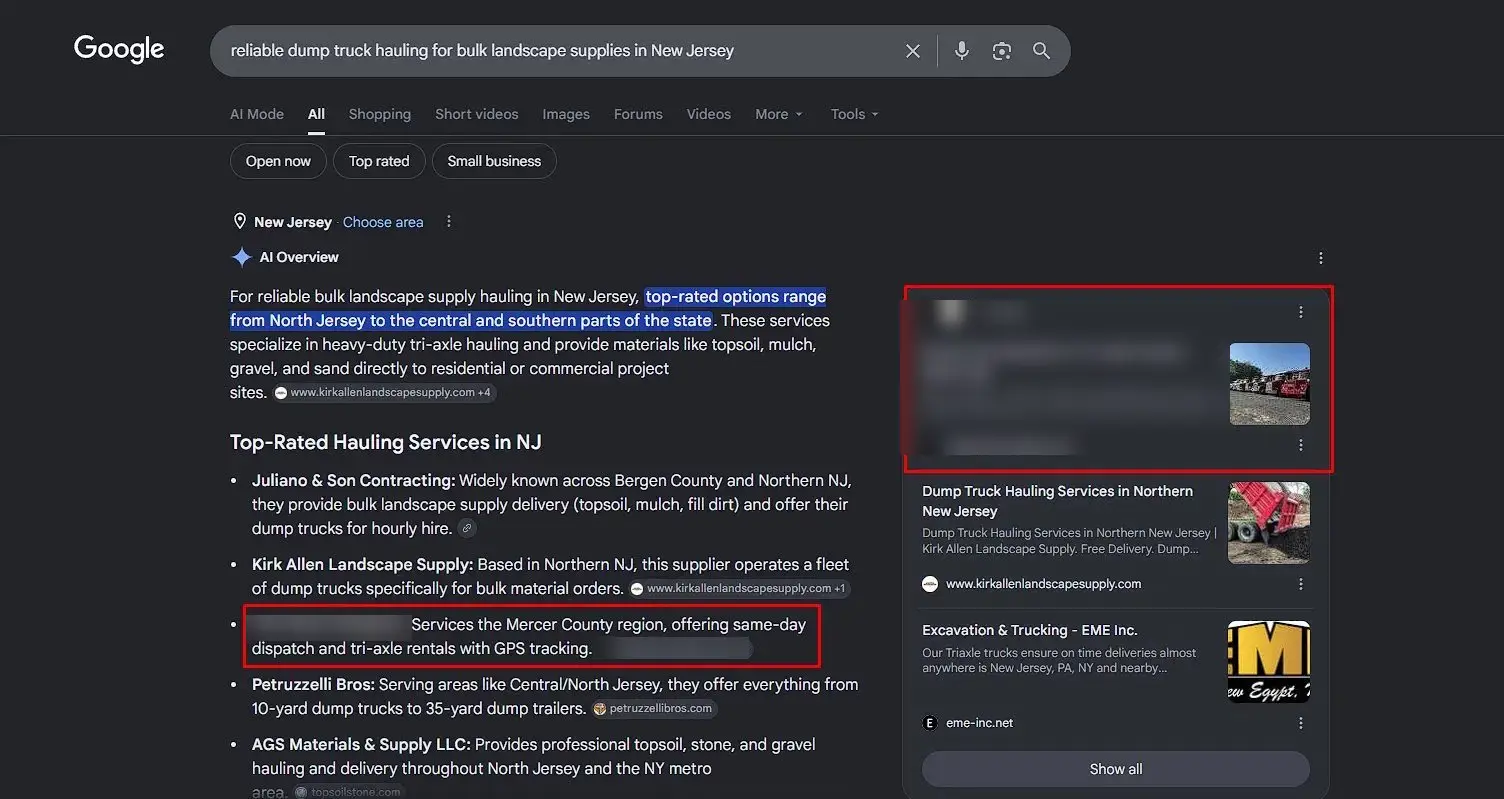Open the Shopping tab
The image size is (1504, 799).
380,114
